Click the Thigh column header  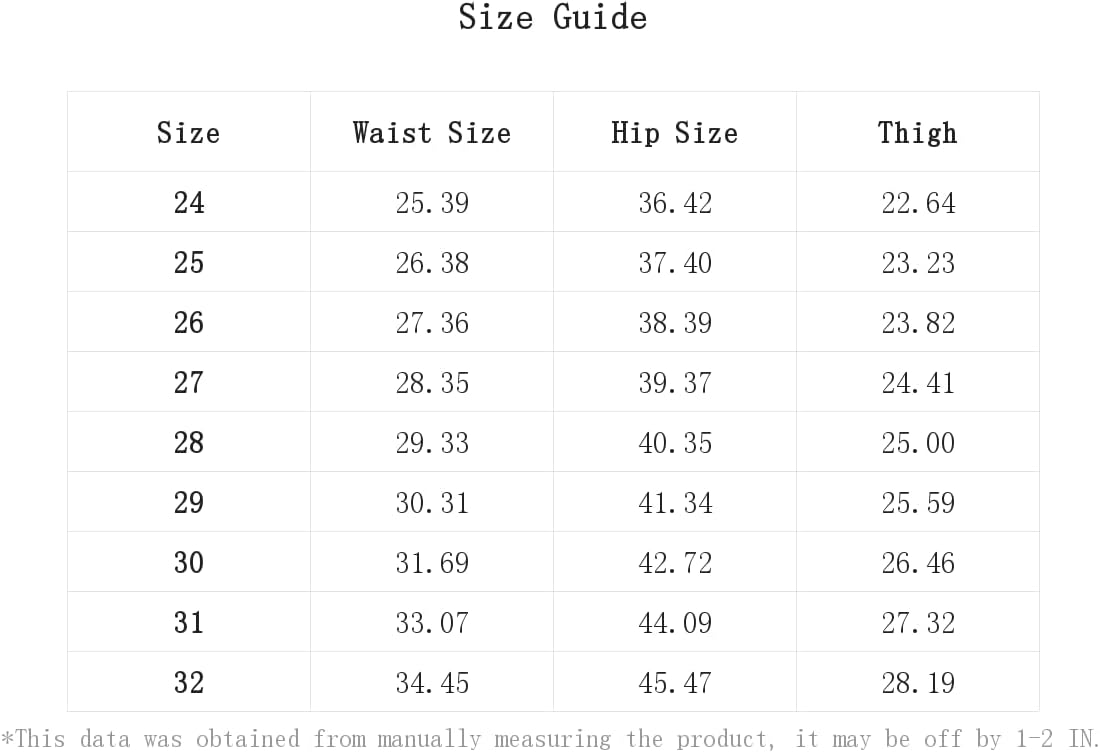(x=917, y=133)
